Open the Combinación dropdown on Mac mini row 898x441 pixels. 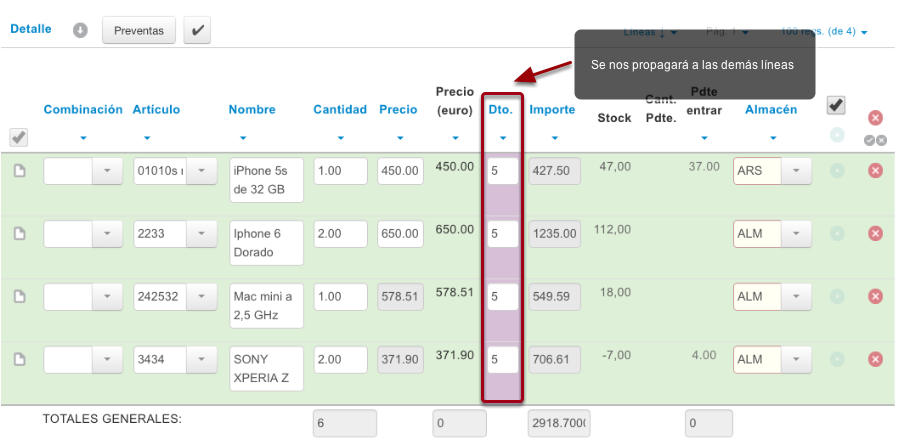point(107,297)
